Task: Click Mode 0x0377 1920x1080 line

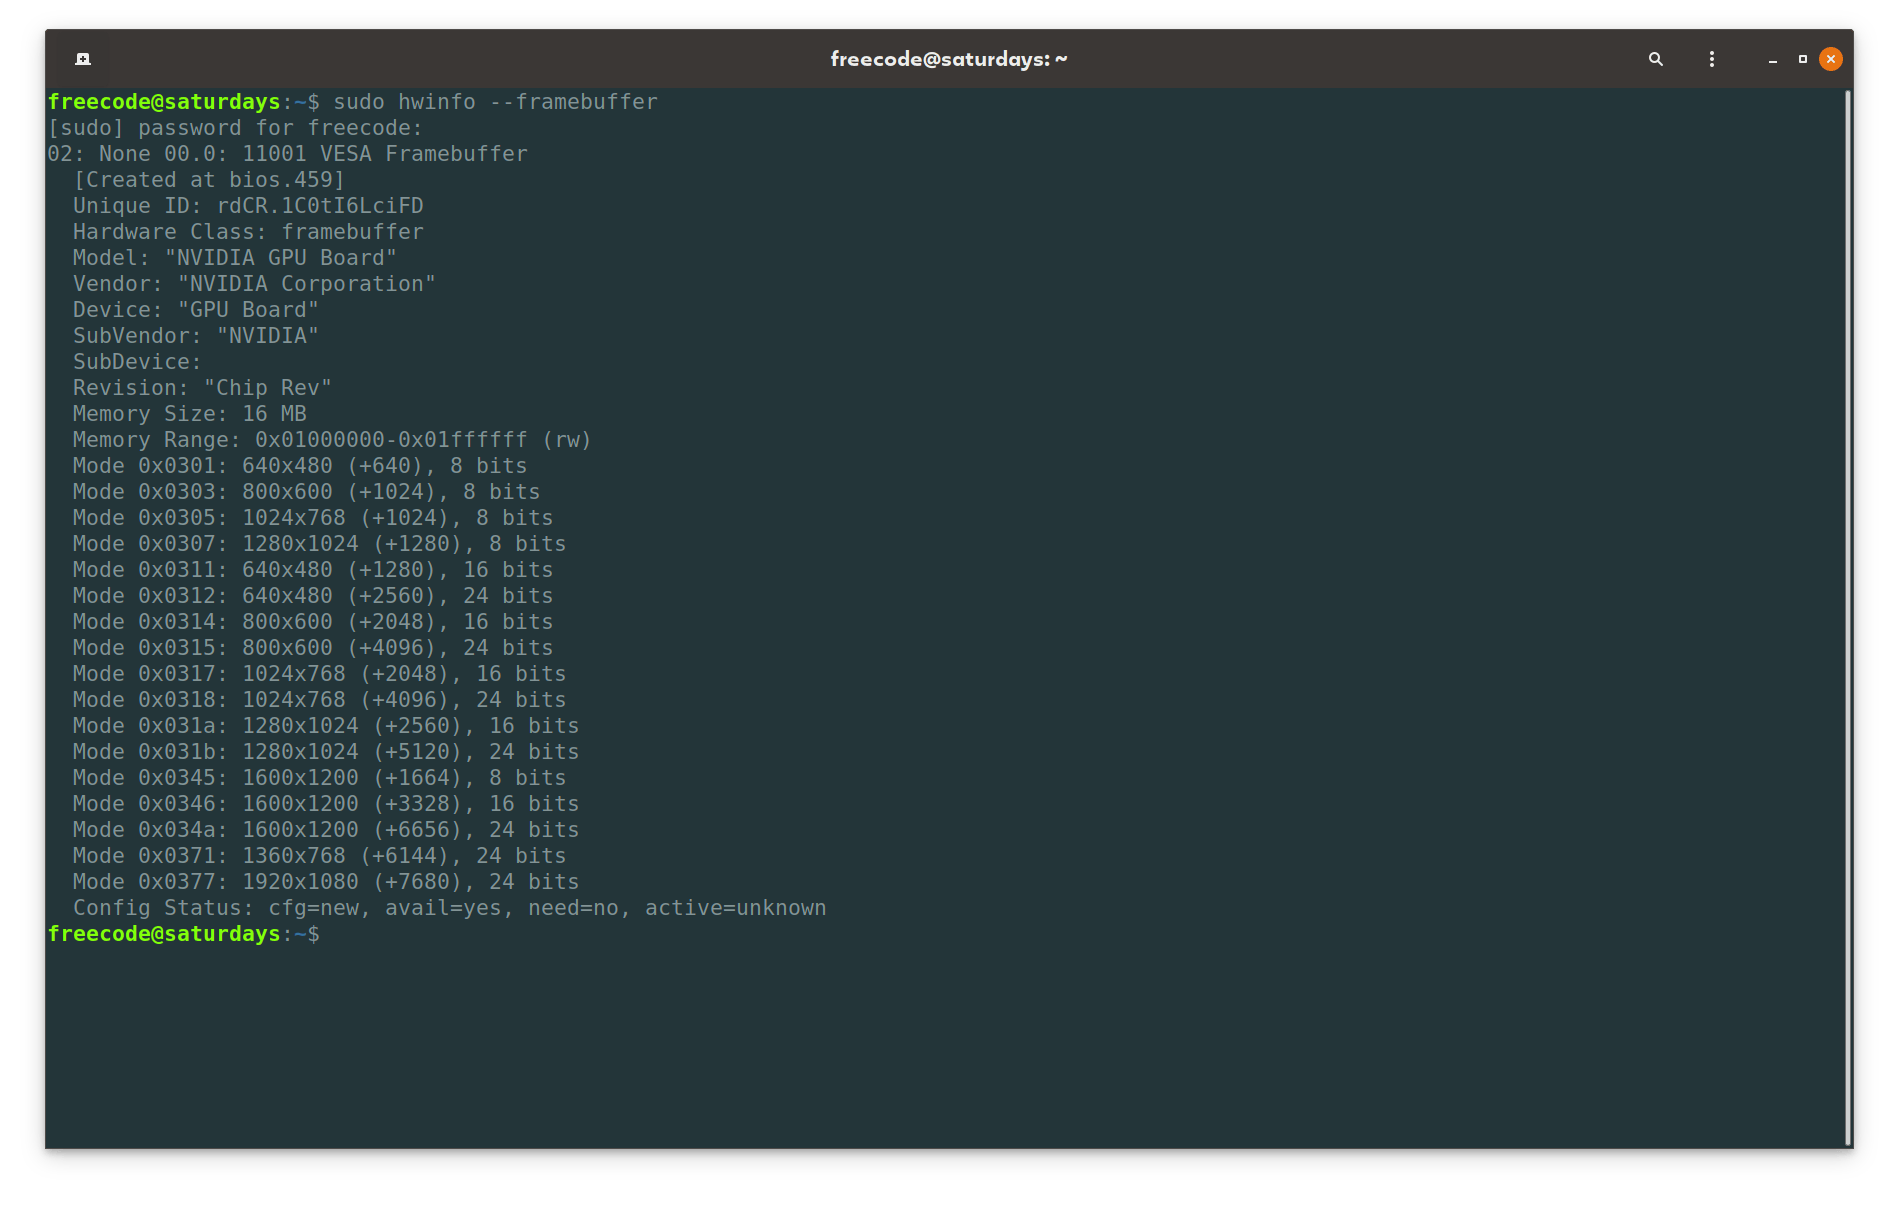Action: [326, 882]
